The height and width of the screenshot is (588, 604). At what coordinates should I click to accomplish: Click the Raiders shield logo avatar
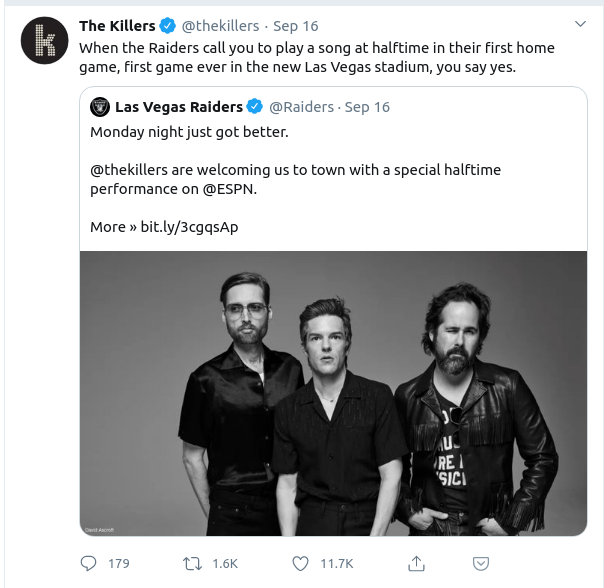100,106
